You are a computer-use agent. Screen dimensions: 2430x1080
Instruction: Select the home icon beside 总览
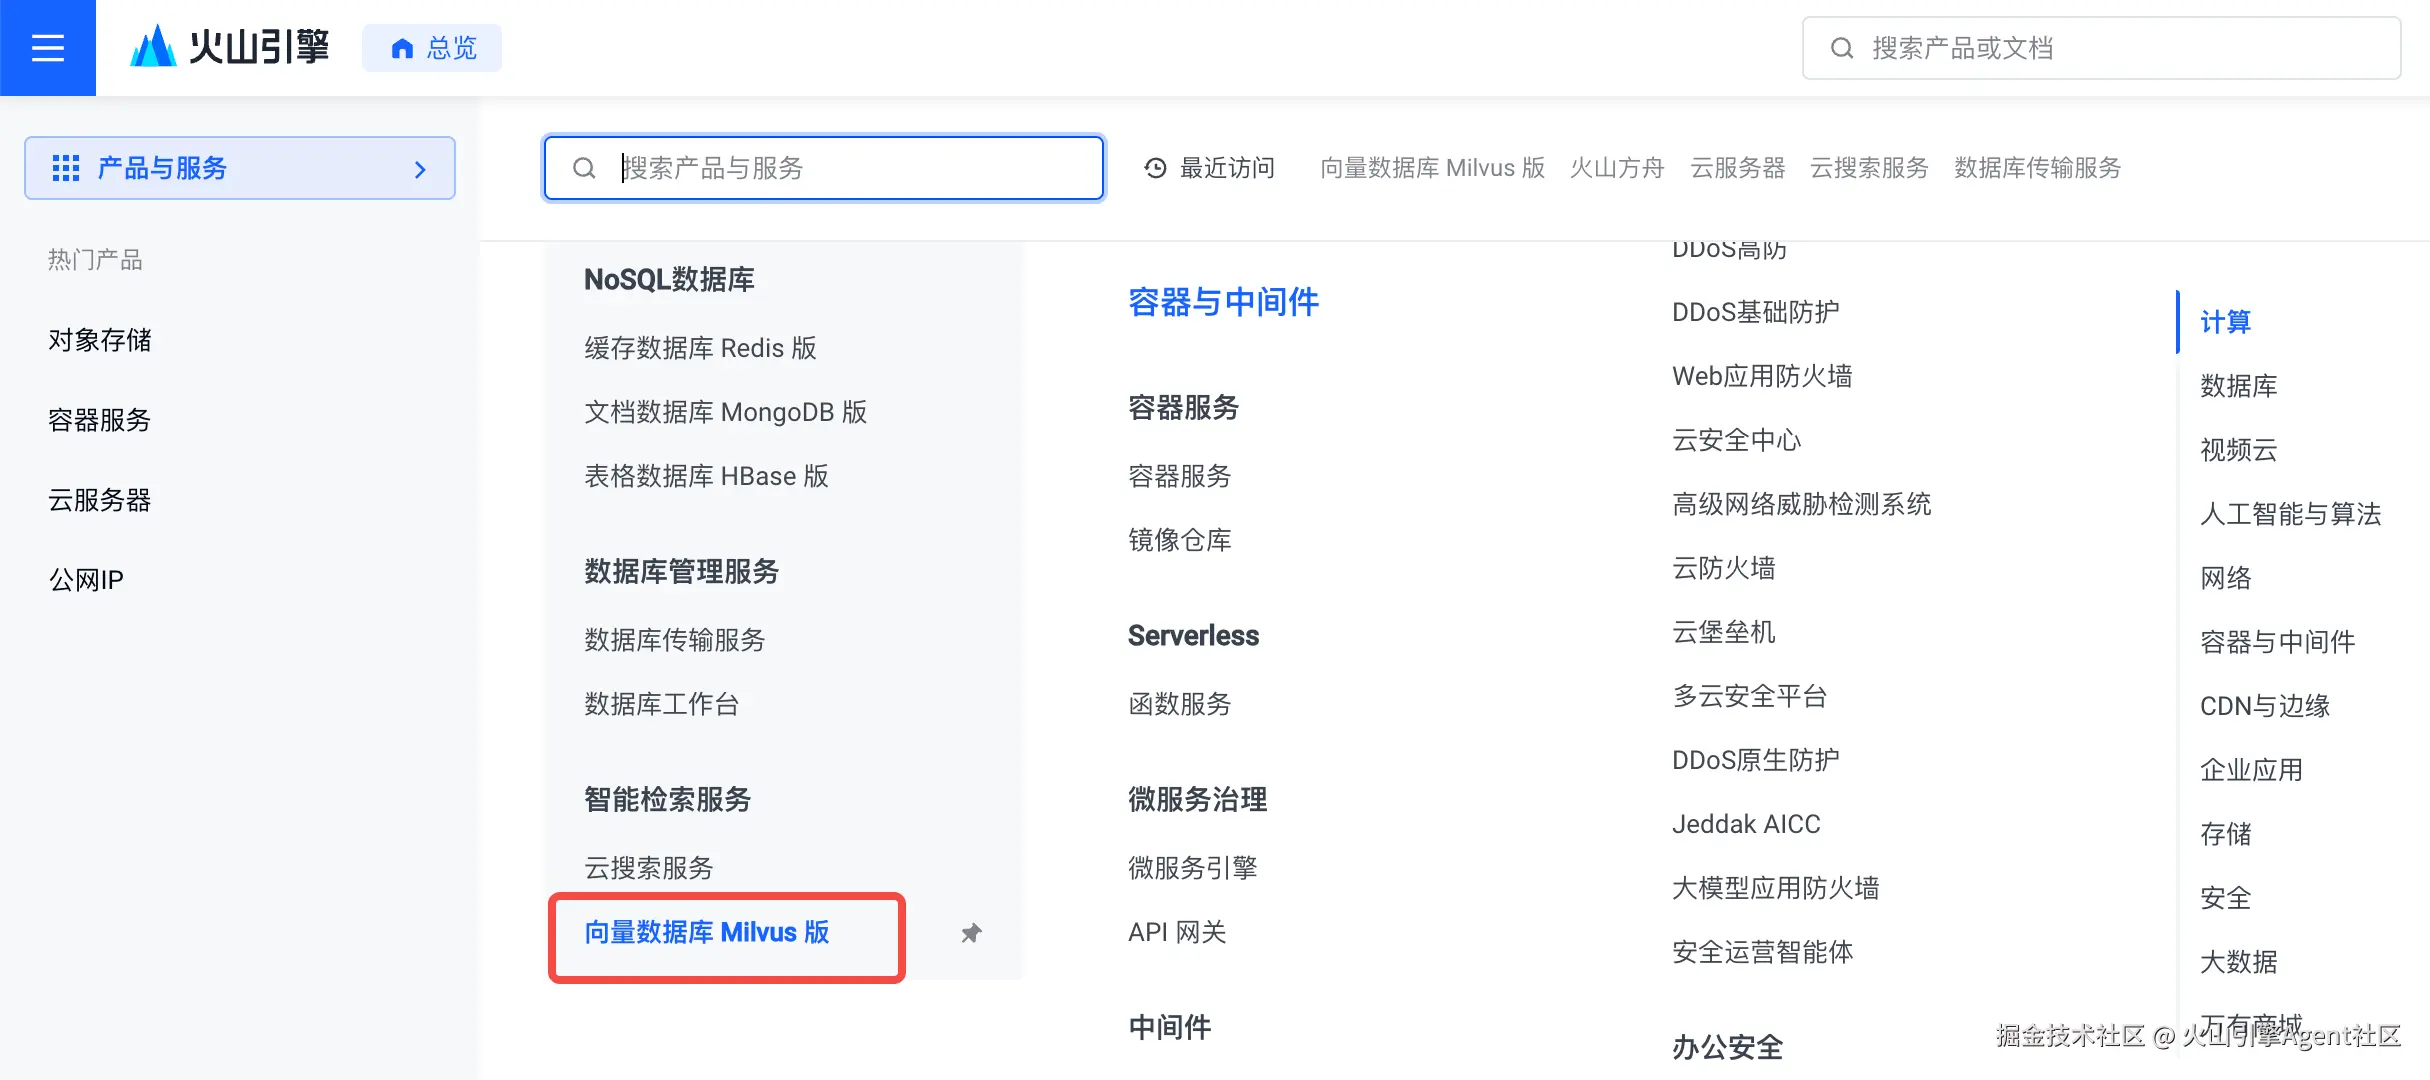(401, 47)
